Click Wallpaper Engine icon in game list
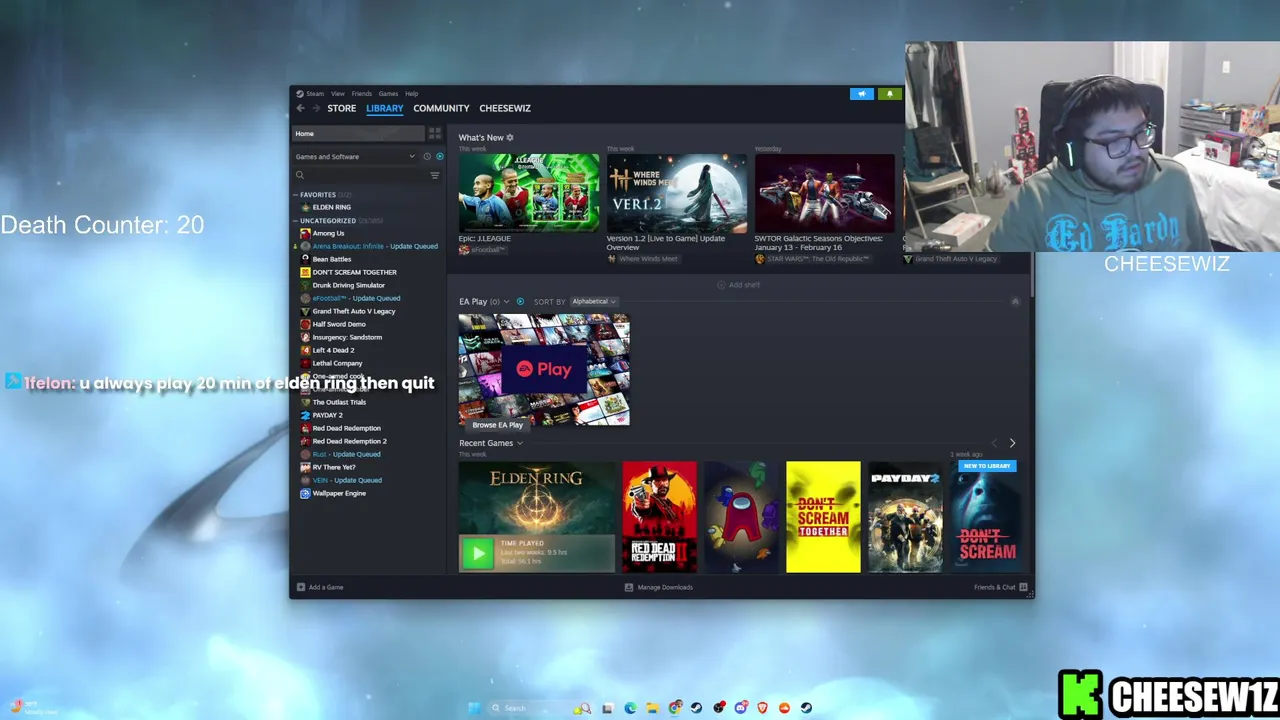The height and width of the screenshot is (720, 1280). [305, 493]
